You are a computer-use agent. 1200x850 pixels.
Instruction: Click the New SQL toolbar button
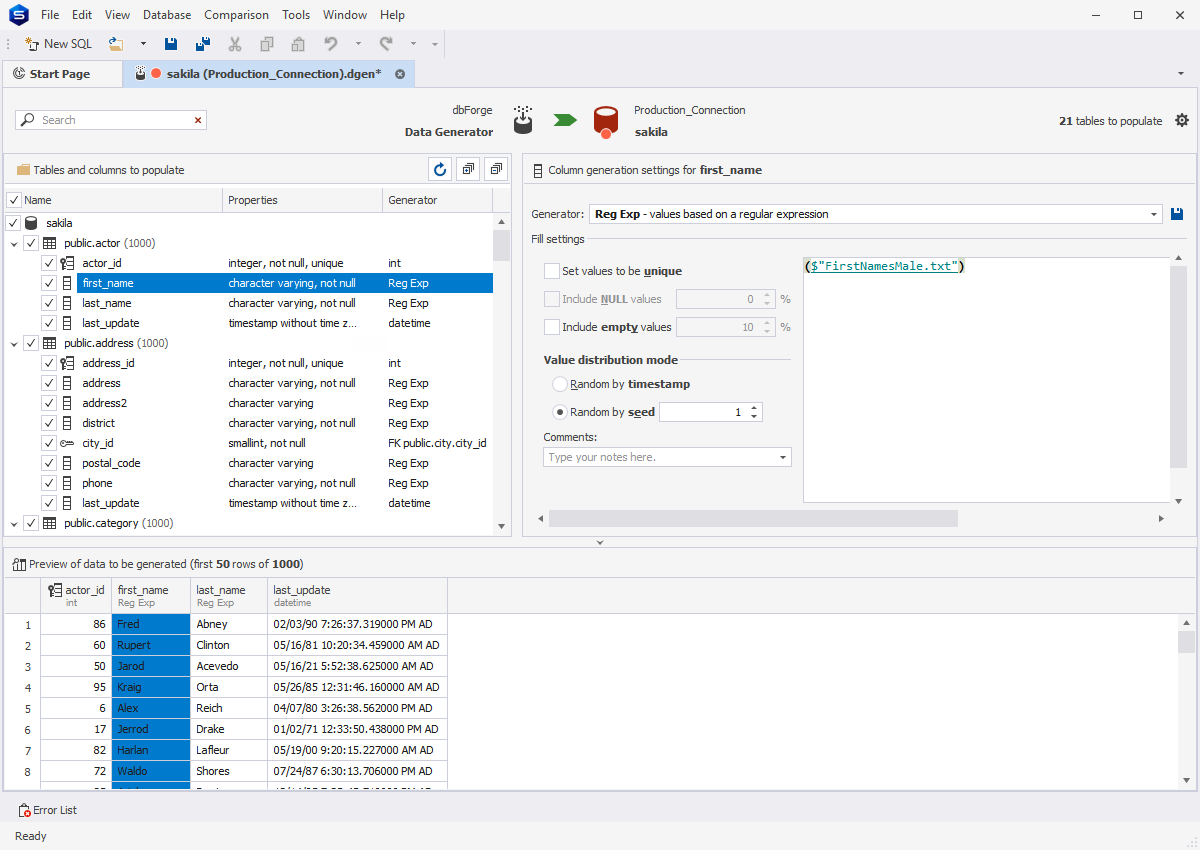[x=58, y=44]
